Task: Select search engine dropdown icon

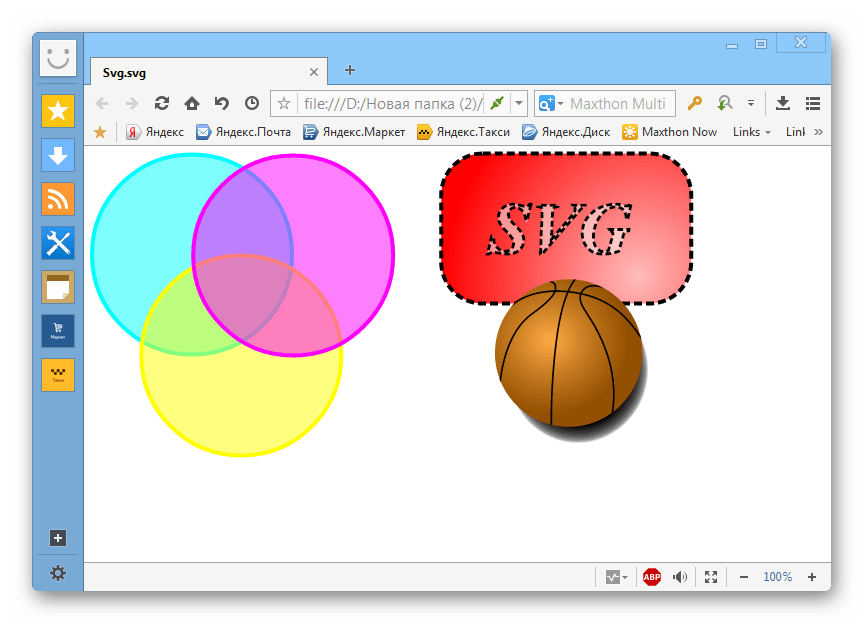Action: pos(551,103)
